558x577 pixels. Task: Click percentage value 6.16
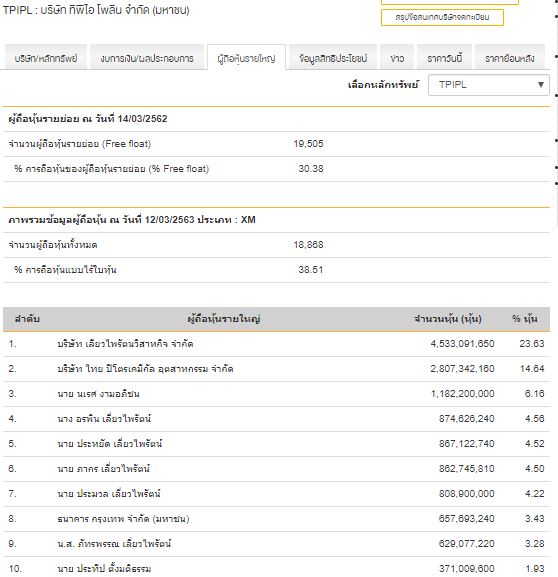[x=534, y=394]
